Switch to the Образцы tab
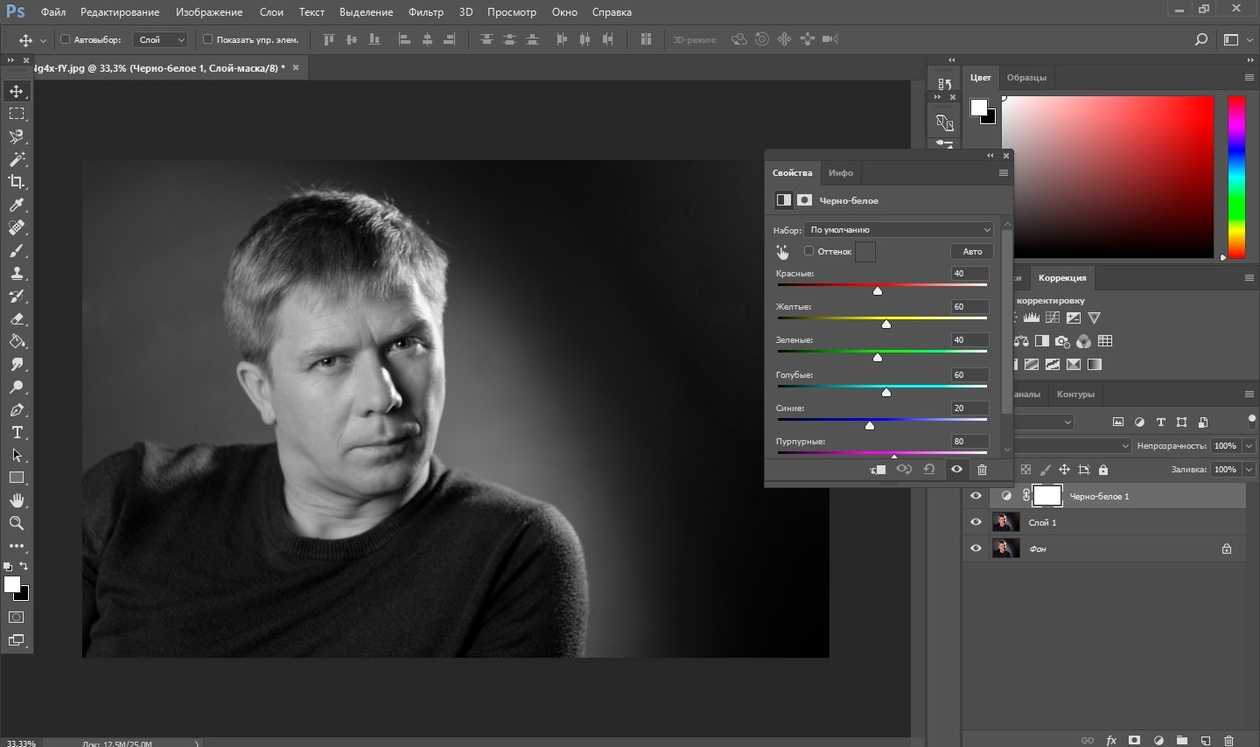This screenshot has height=747, width=1260. 1027,78
